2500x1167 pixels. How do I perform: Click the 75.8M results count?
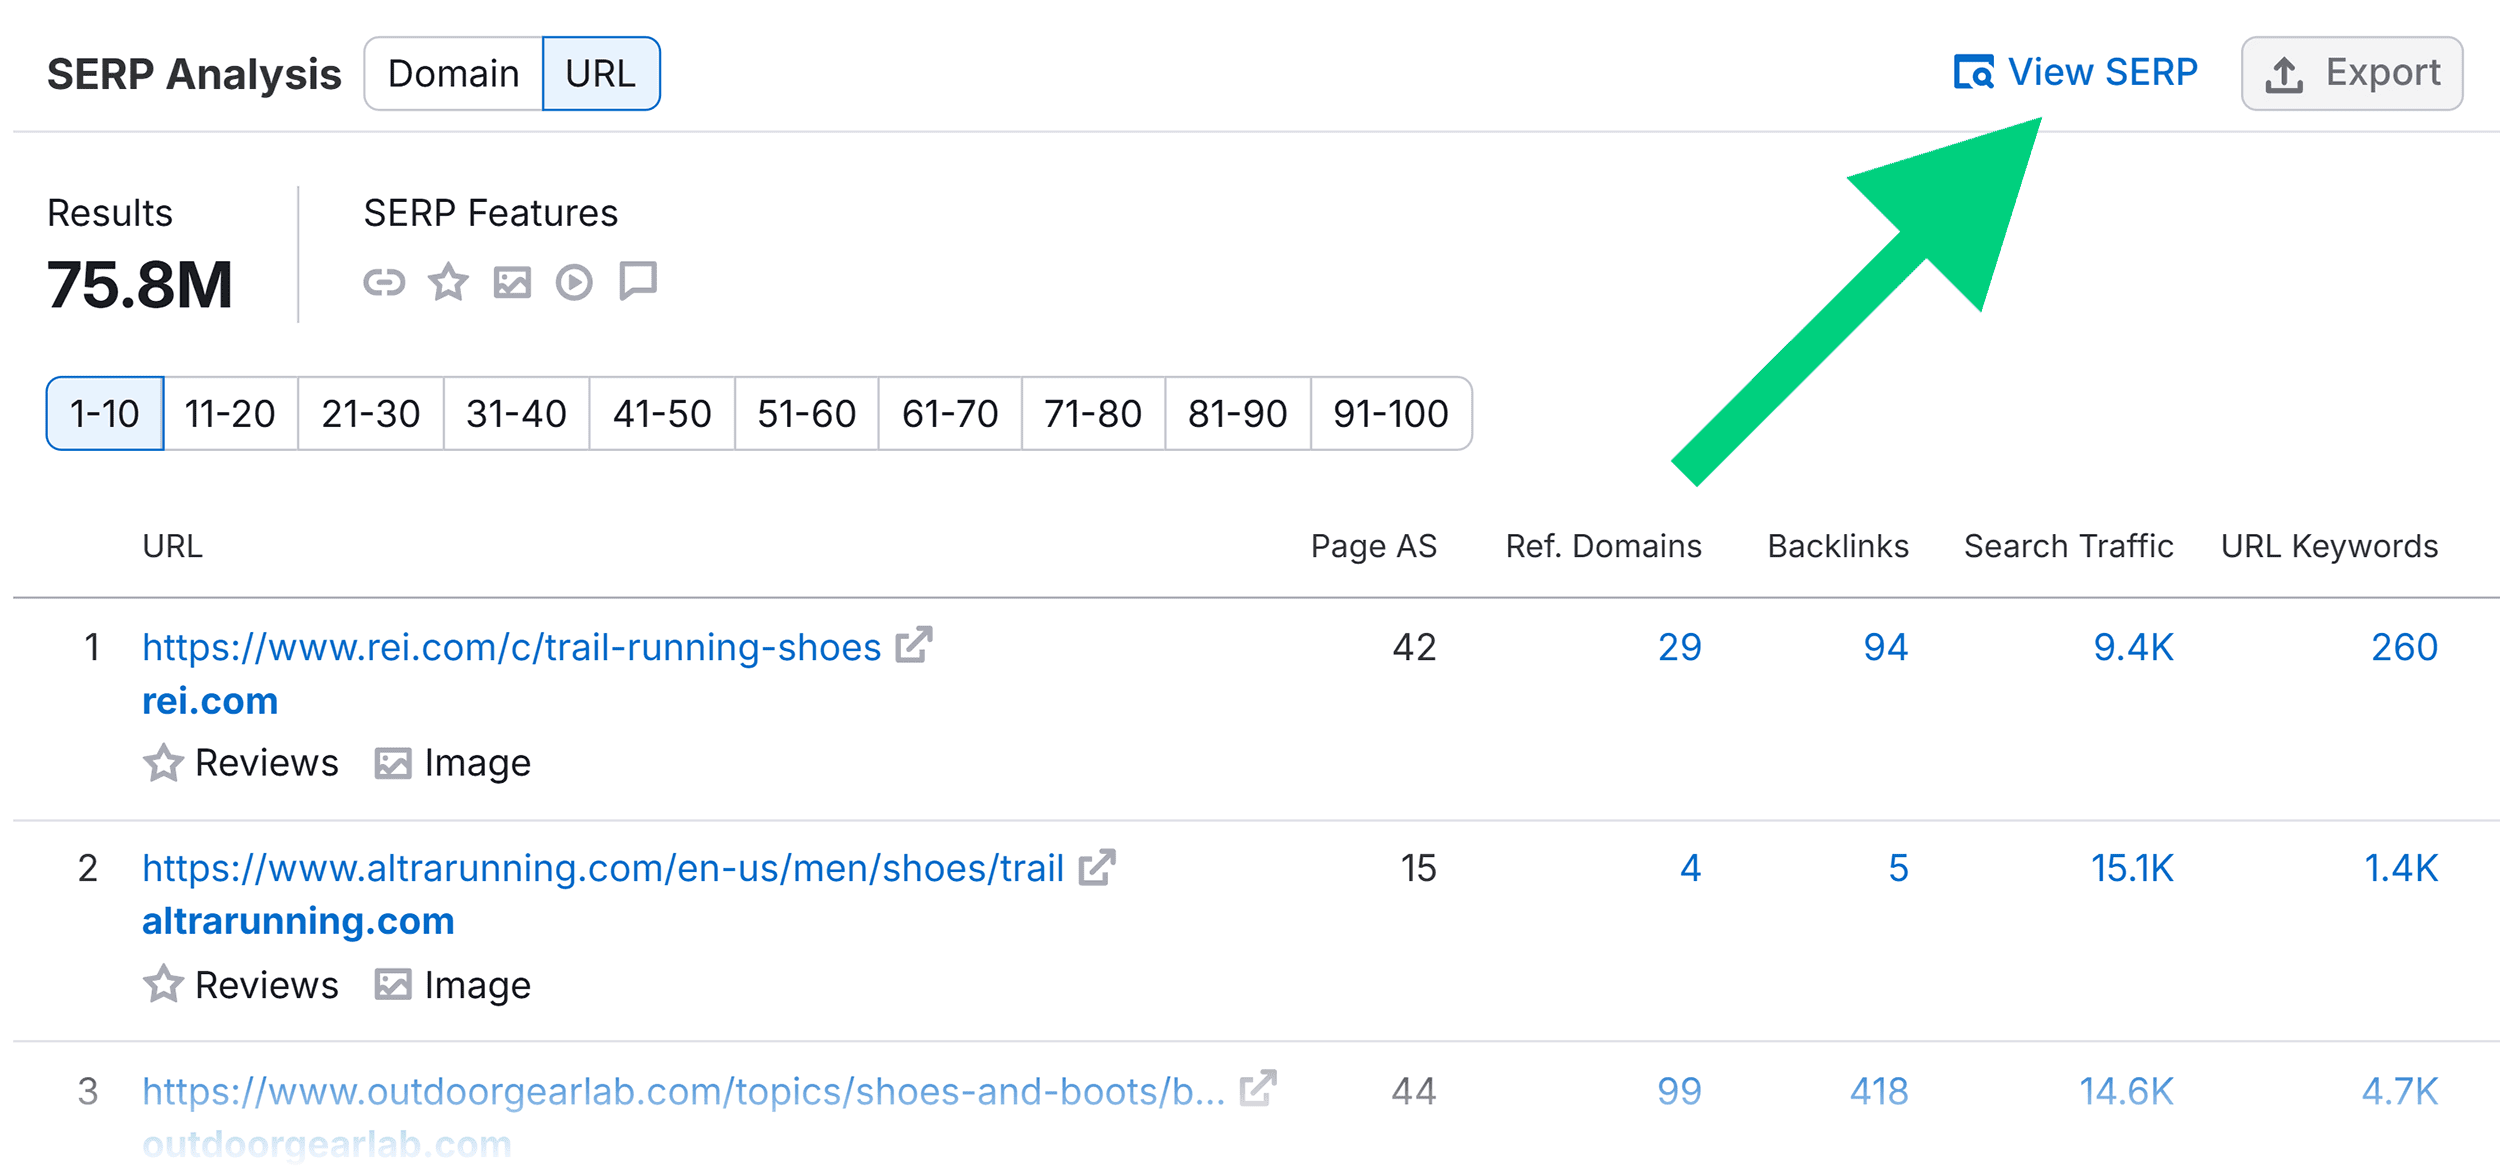tap(140, 285)
